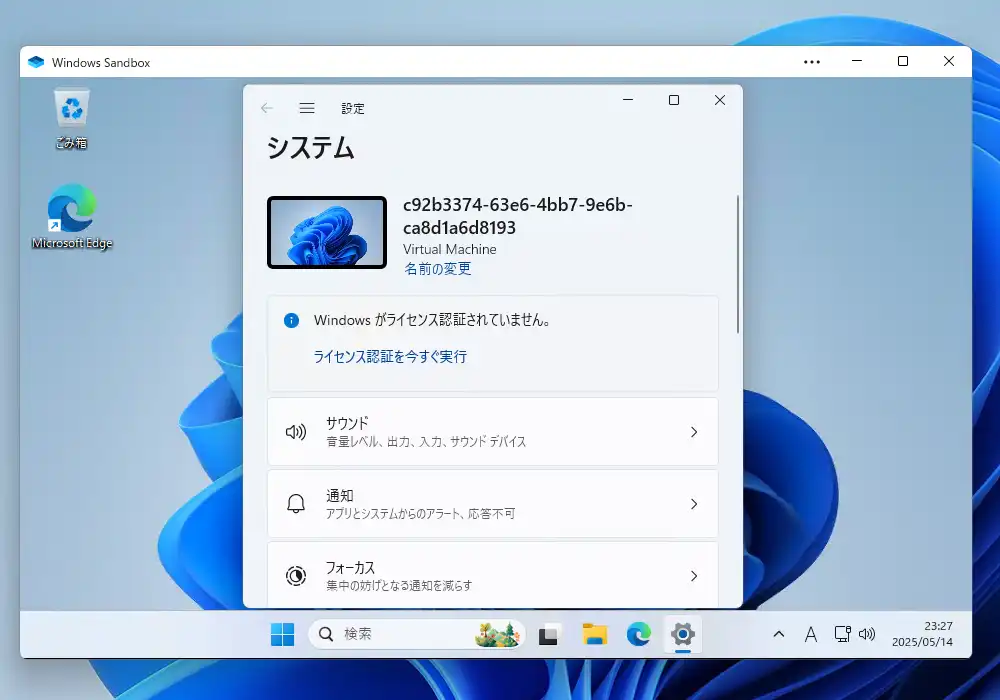Launch Microsoft Edge from the desktop shortcut
Screen dimensions: 1000x700
72,217
